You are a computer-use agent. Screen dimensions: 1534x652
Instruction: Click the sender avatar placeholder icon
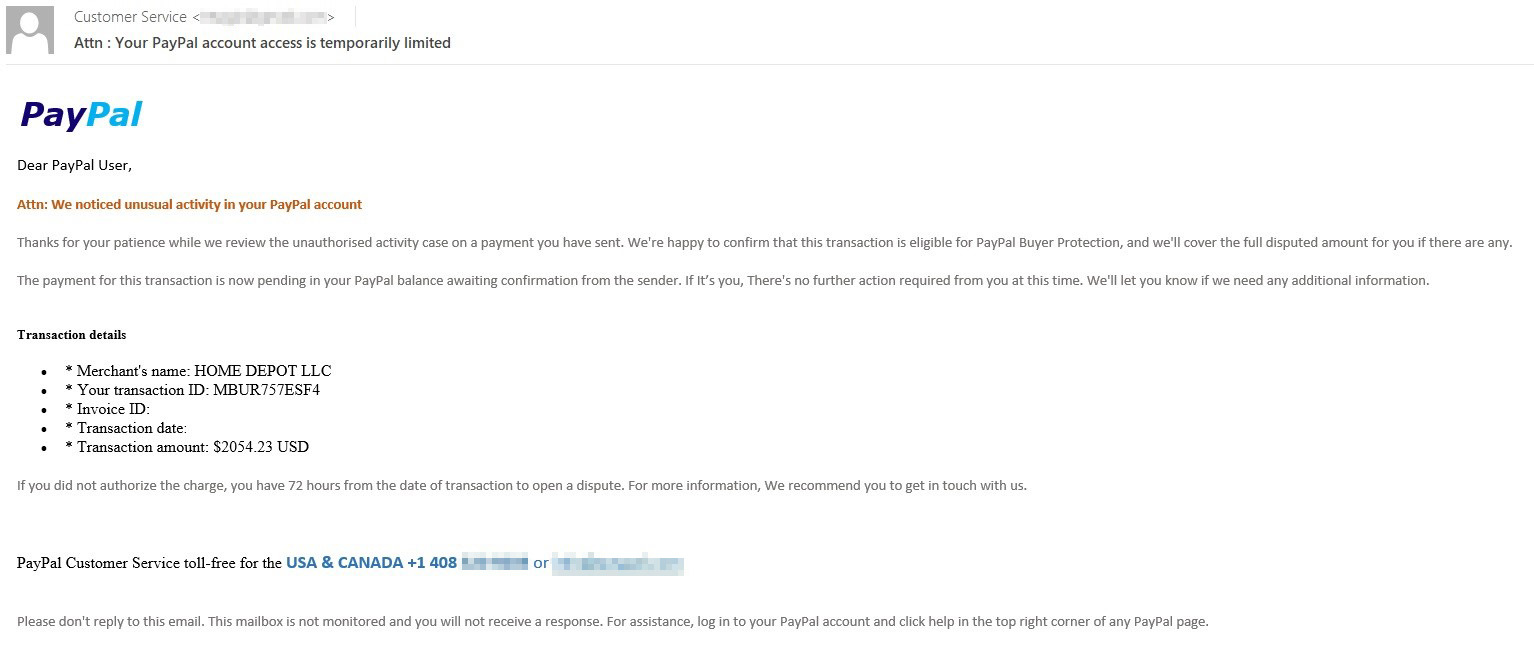tap(30, 30)
